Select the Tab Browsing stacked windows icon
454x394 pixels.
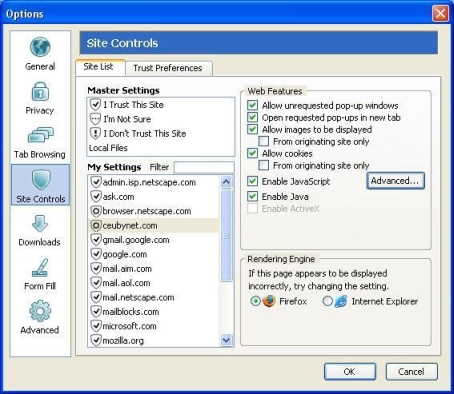click(x=40, y=135)
